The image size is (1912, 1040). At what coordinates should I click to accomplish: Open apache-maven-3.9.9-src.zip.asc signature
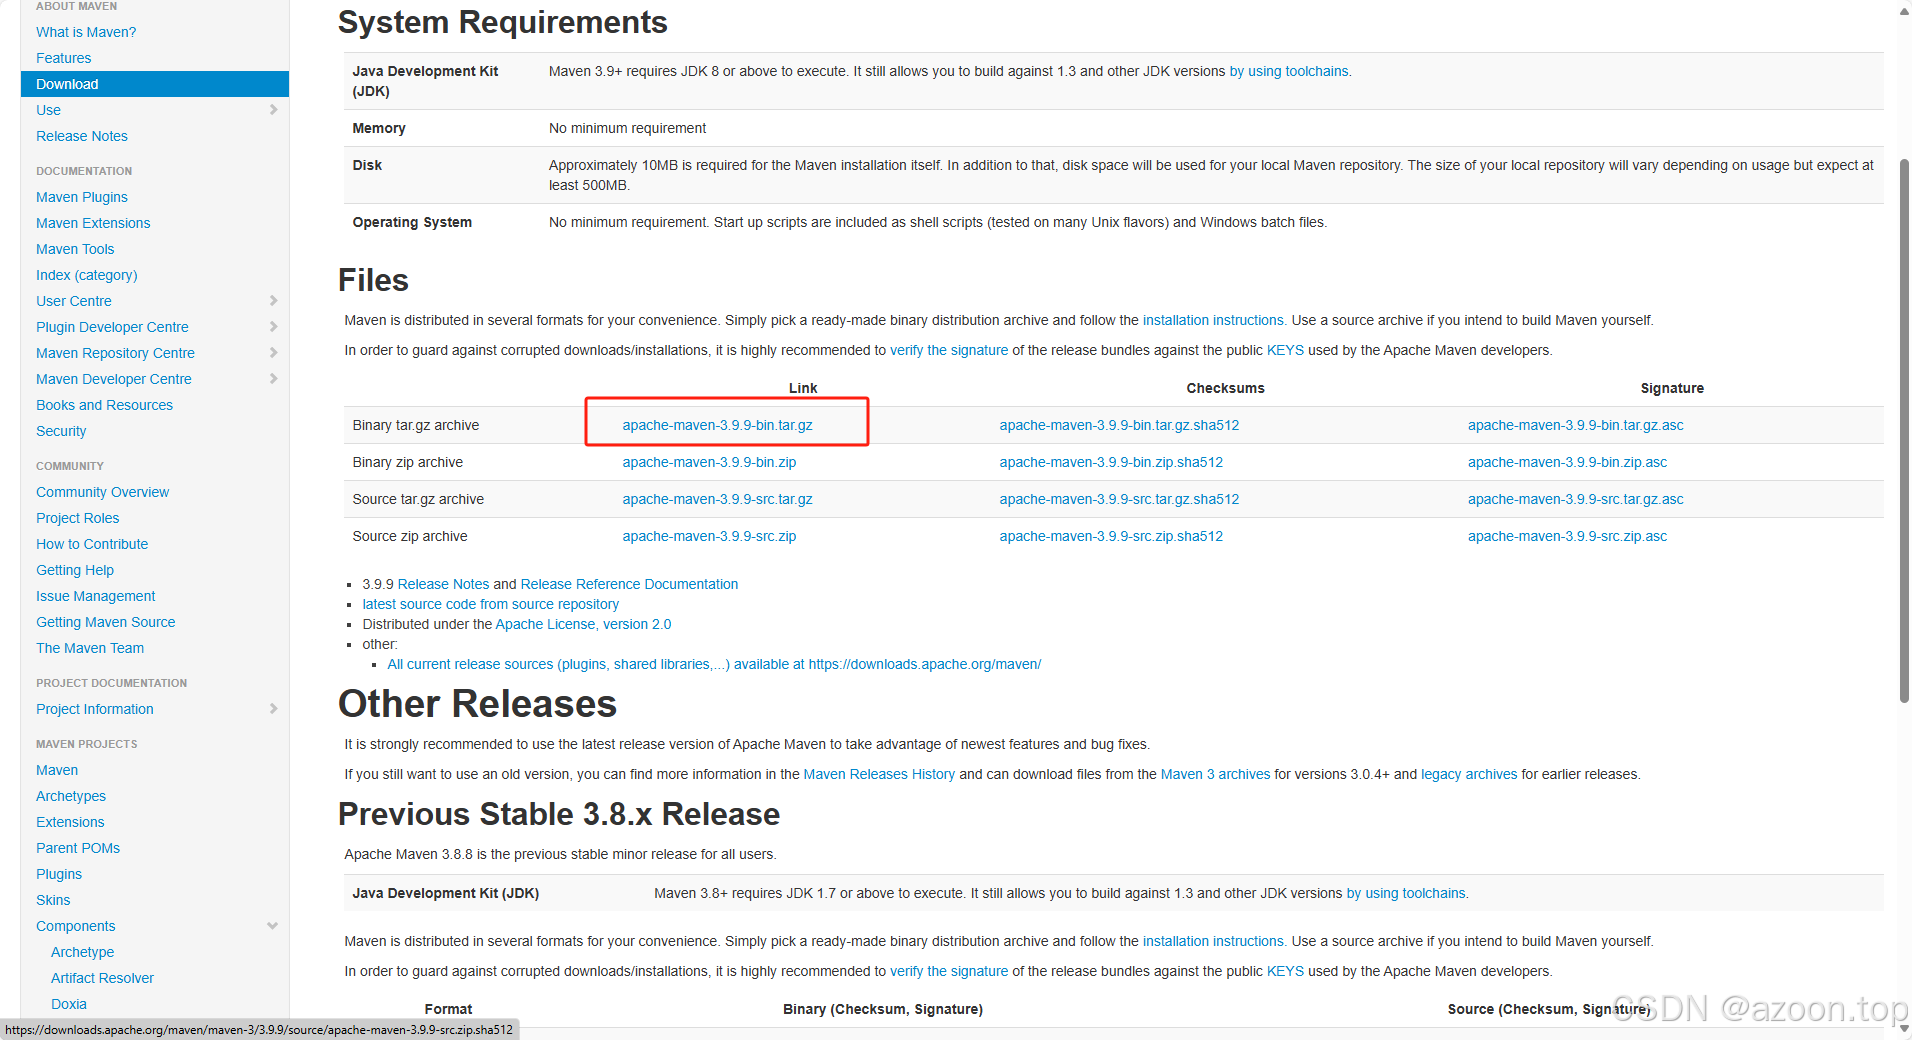tap(1567, 536)
